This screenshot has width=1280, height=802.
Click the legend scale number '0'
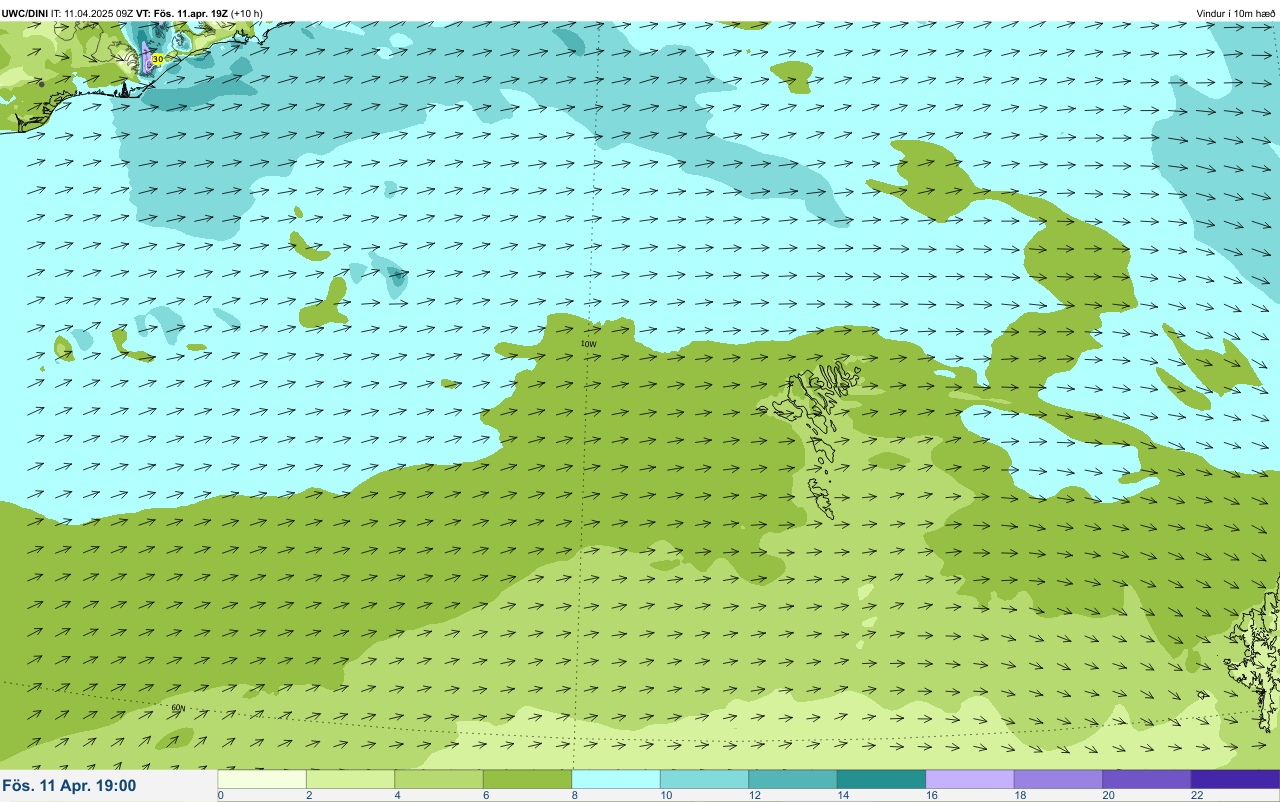(x=220, y=795)
